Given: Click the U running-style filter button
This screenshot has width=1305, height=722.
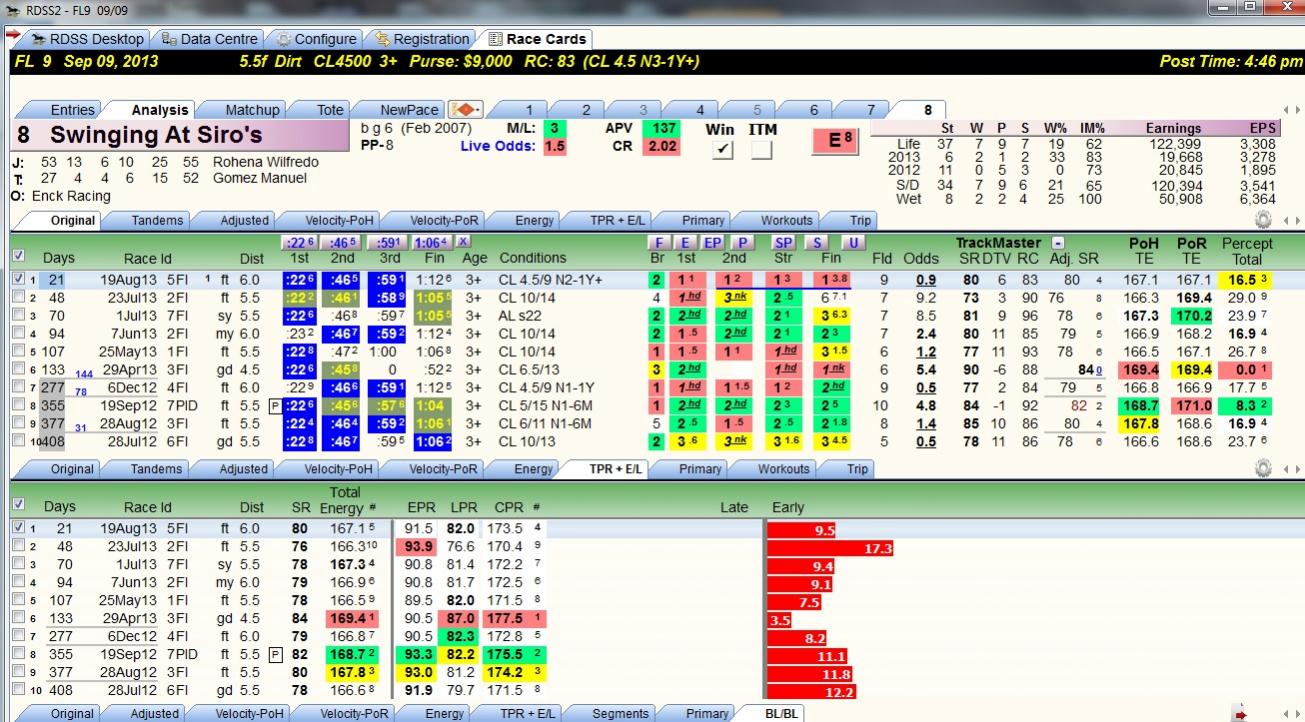Looking at the screenshot, I should click(851, 242).
